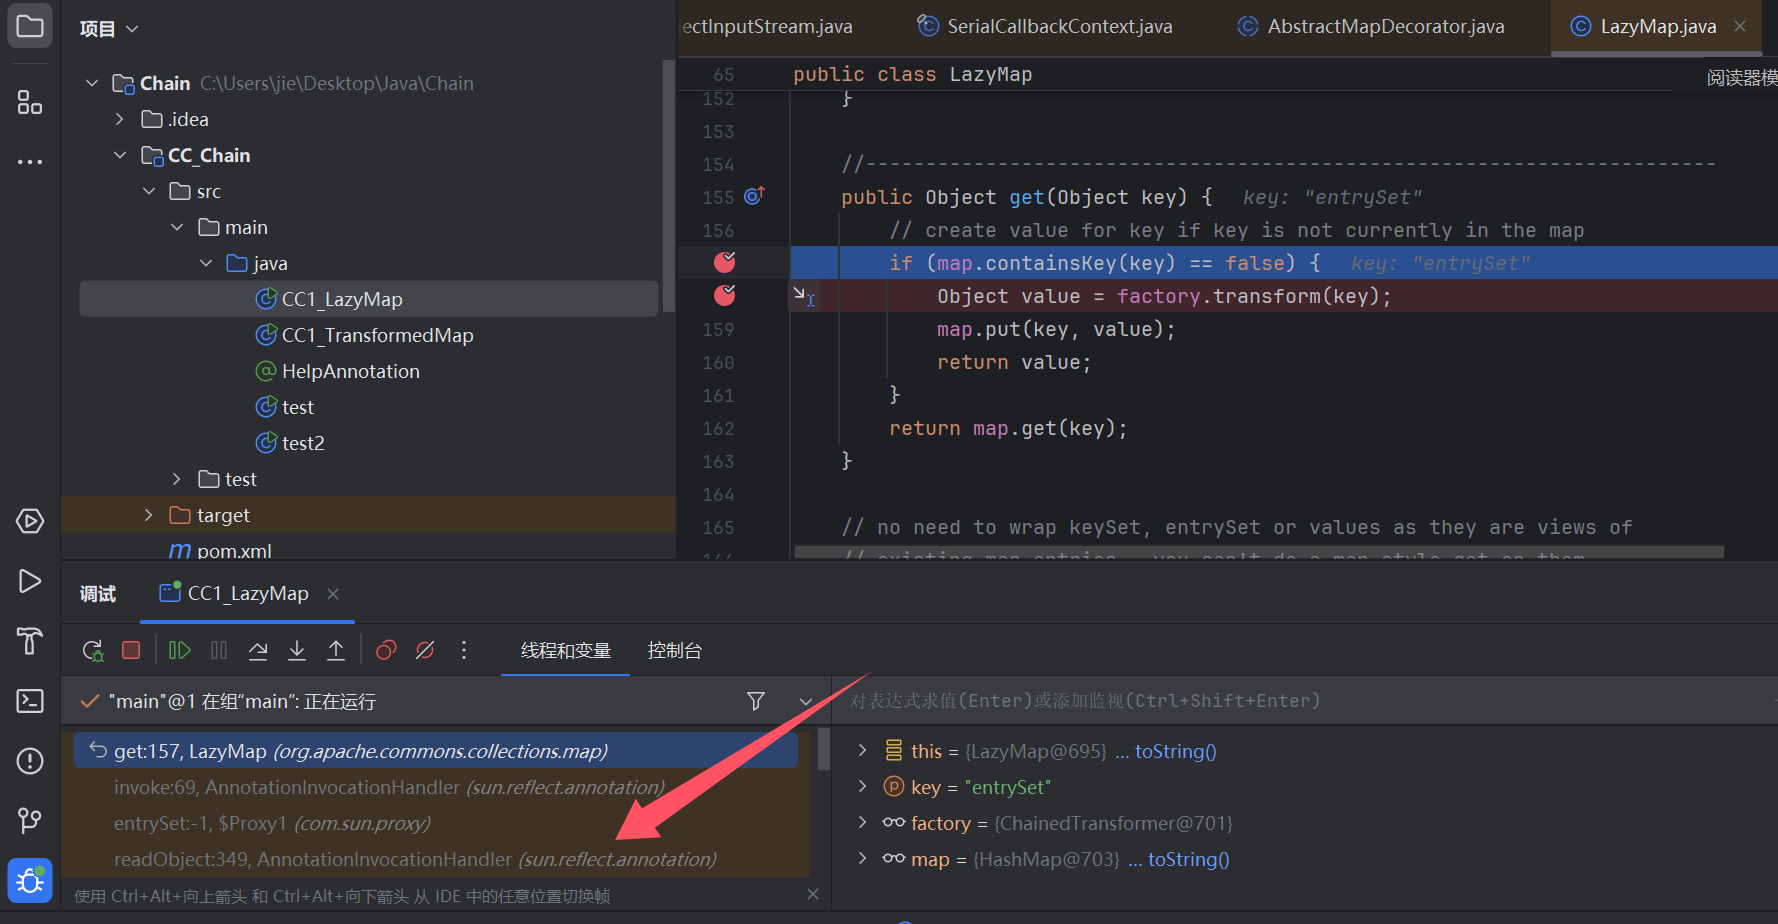Expand the 'this' variable node

pos(862,750)
